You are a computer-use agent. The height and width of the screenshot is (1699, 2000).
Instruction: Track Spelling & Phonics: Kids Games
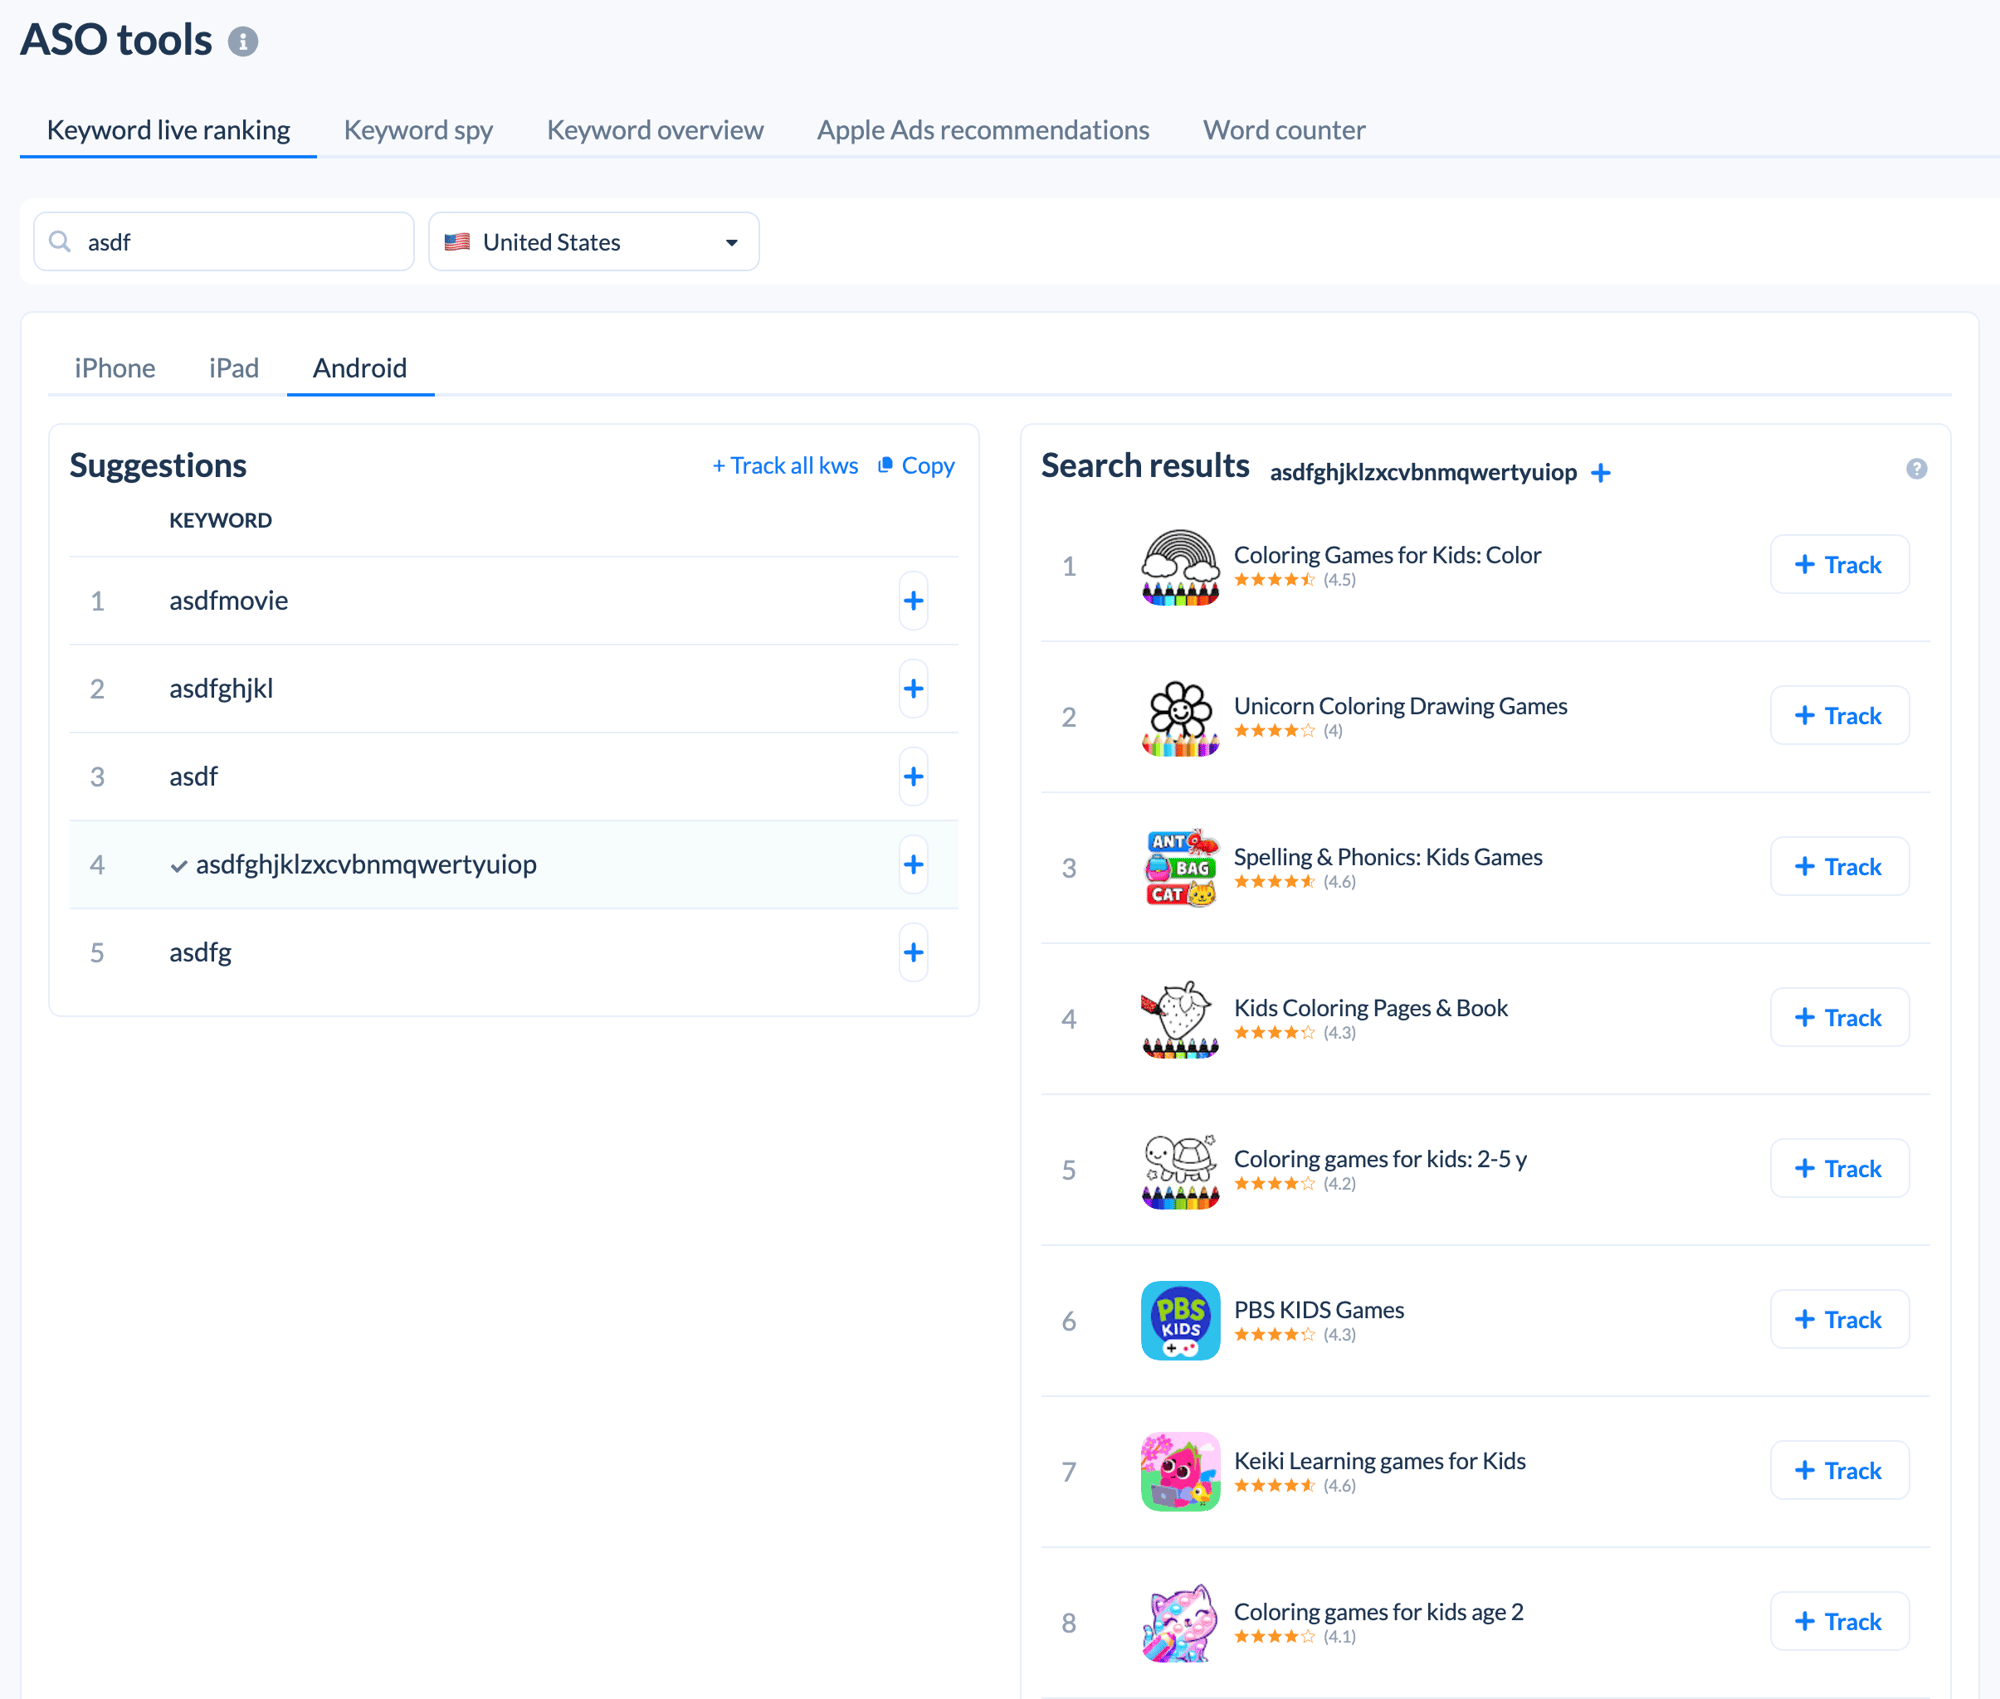(1839, 867)
